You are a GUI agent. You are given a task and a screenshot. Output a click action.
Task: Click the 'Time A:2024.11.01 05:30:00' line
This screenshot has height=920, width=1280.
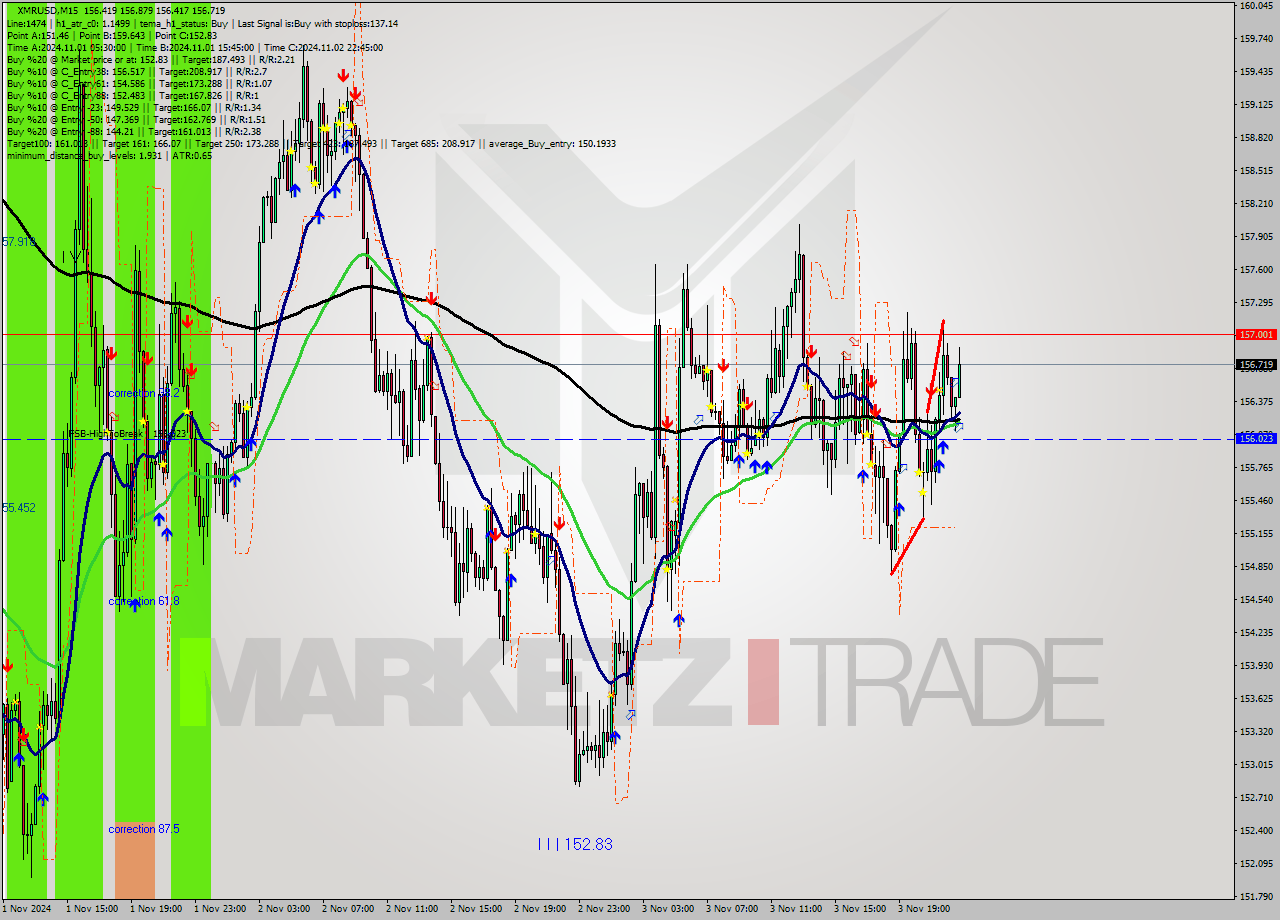(x=66, y=47)
